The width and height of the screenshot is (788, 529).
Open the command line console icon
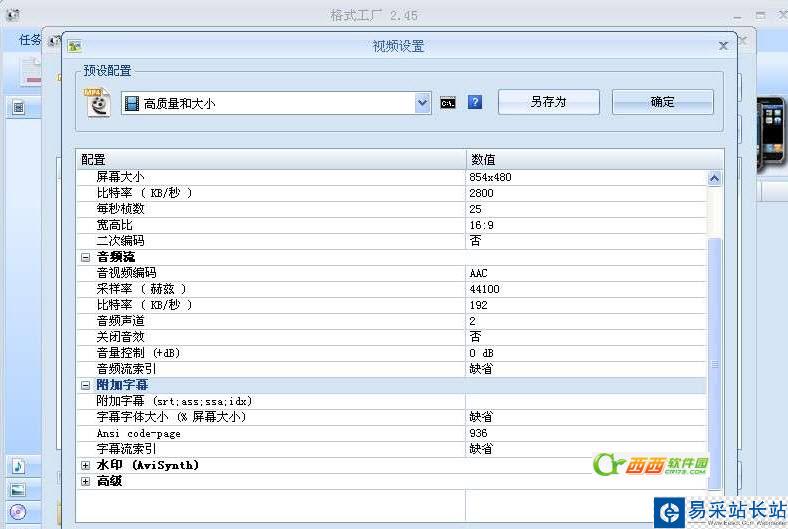448,103
